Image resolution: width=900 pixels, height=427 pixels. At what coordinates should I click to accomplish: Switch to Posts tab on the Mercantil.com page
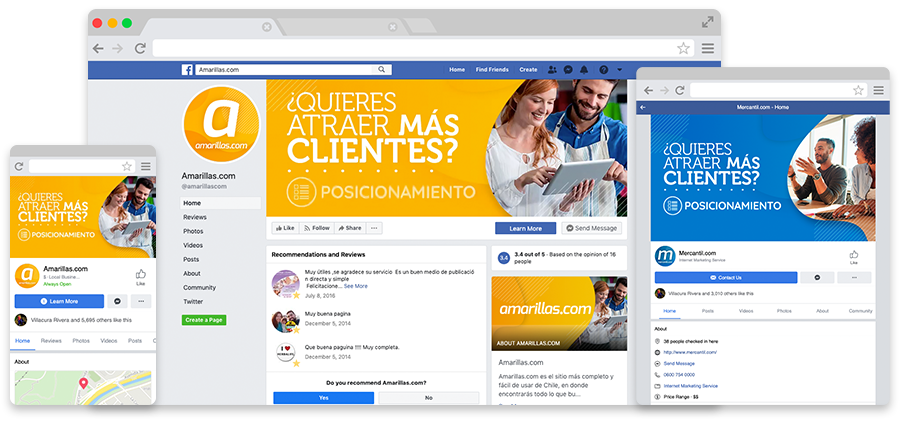pyautogui.click(x=708, y=311)
